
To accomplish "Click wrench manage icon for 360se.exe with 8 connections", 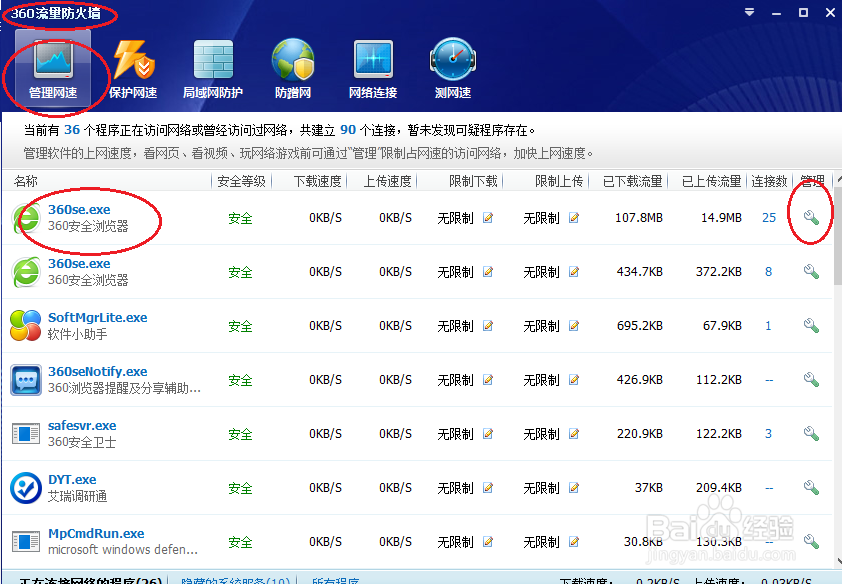I will pyautogui.click(x=811, y=272).
